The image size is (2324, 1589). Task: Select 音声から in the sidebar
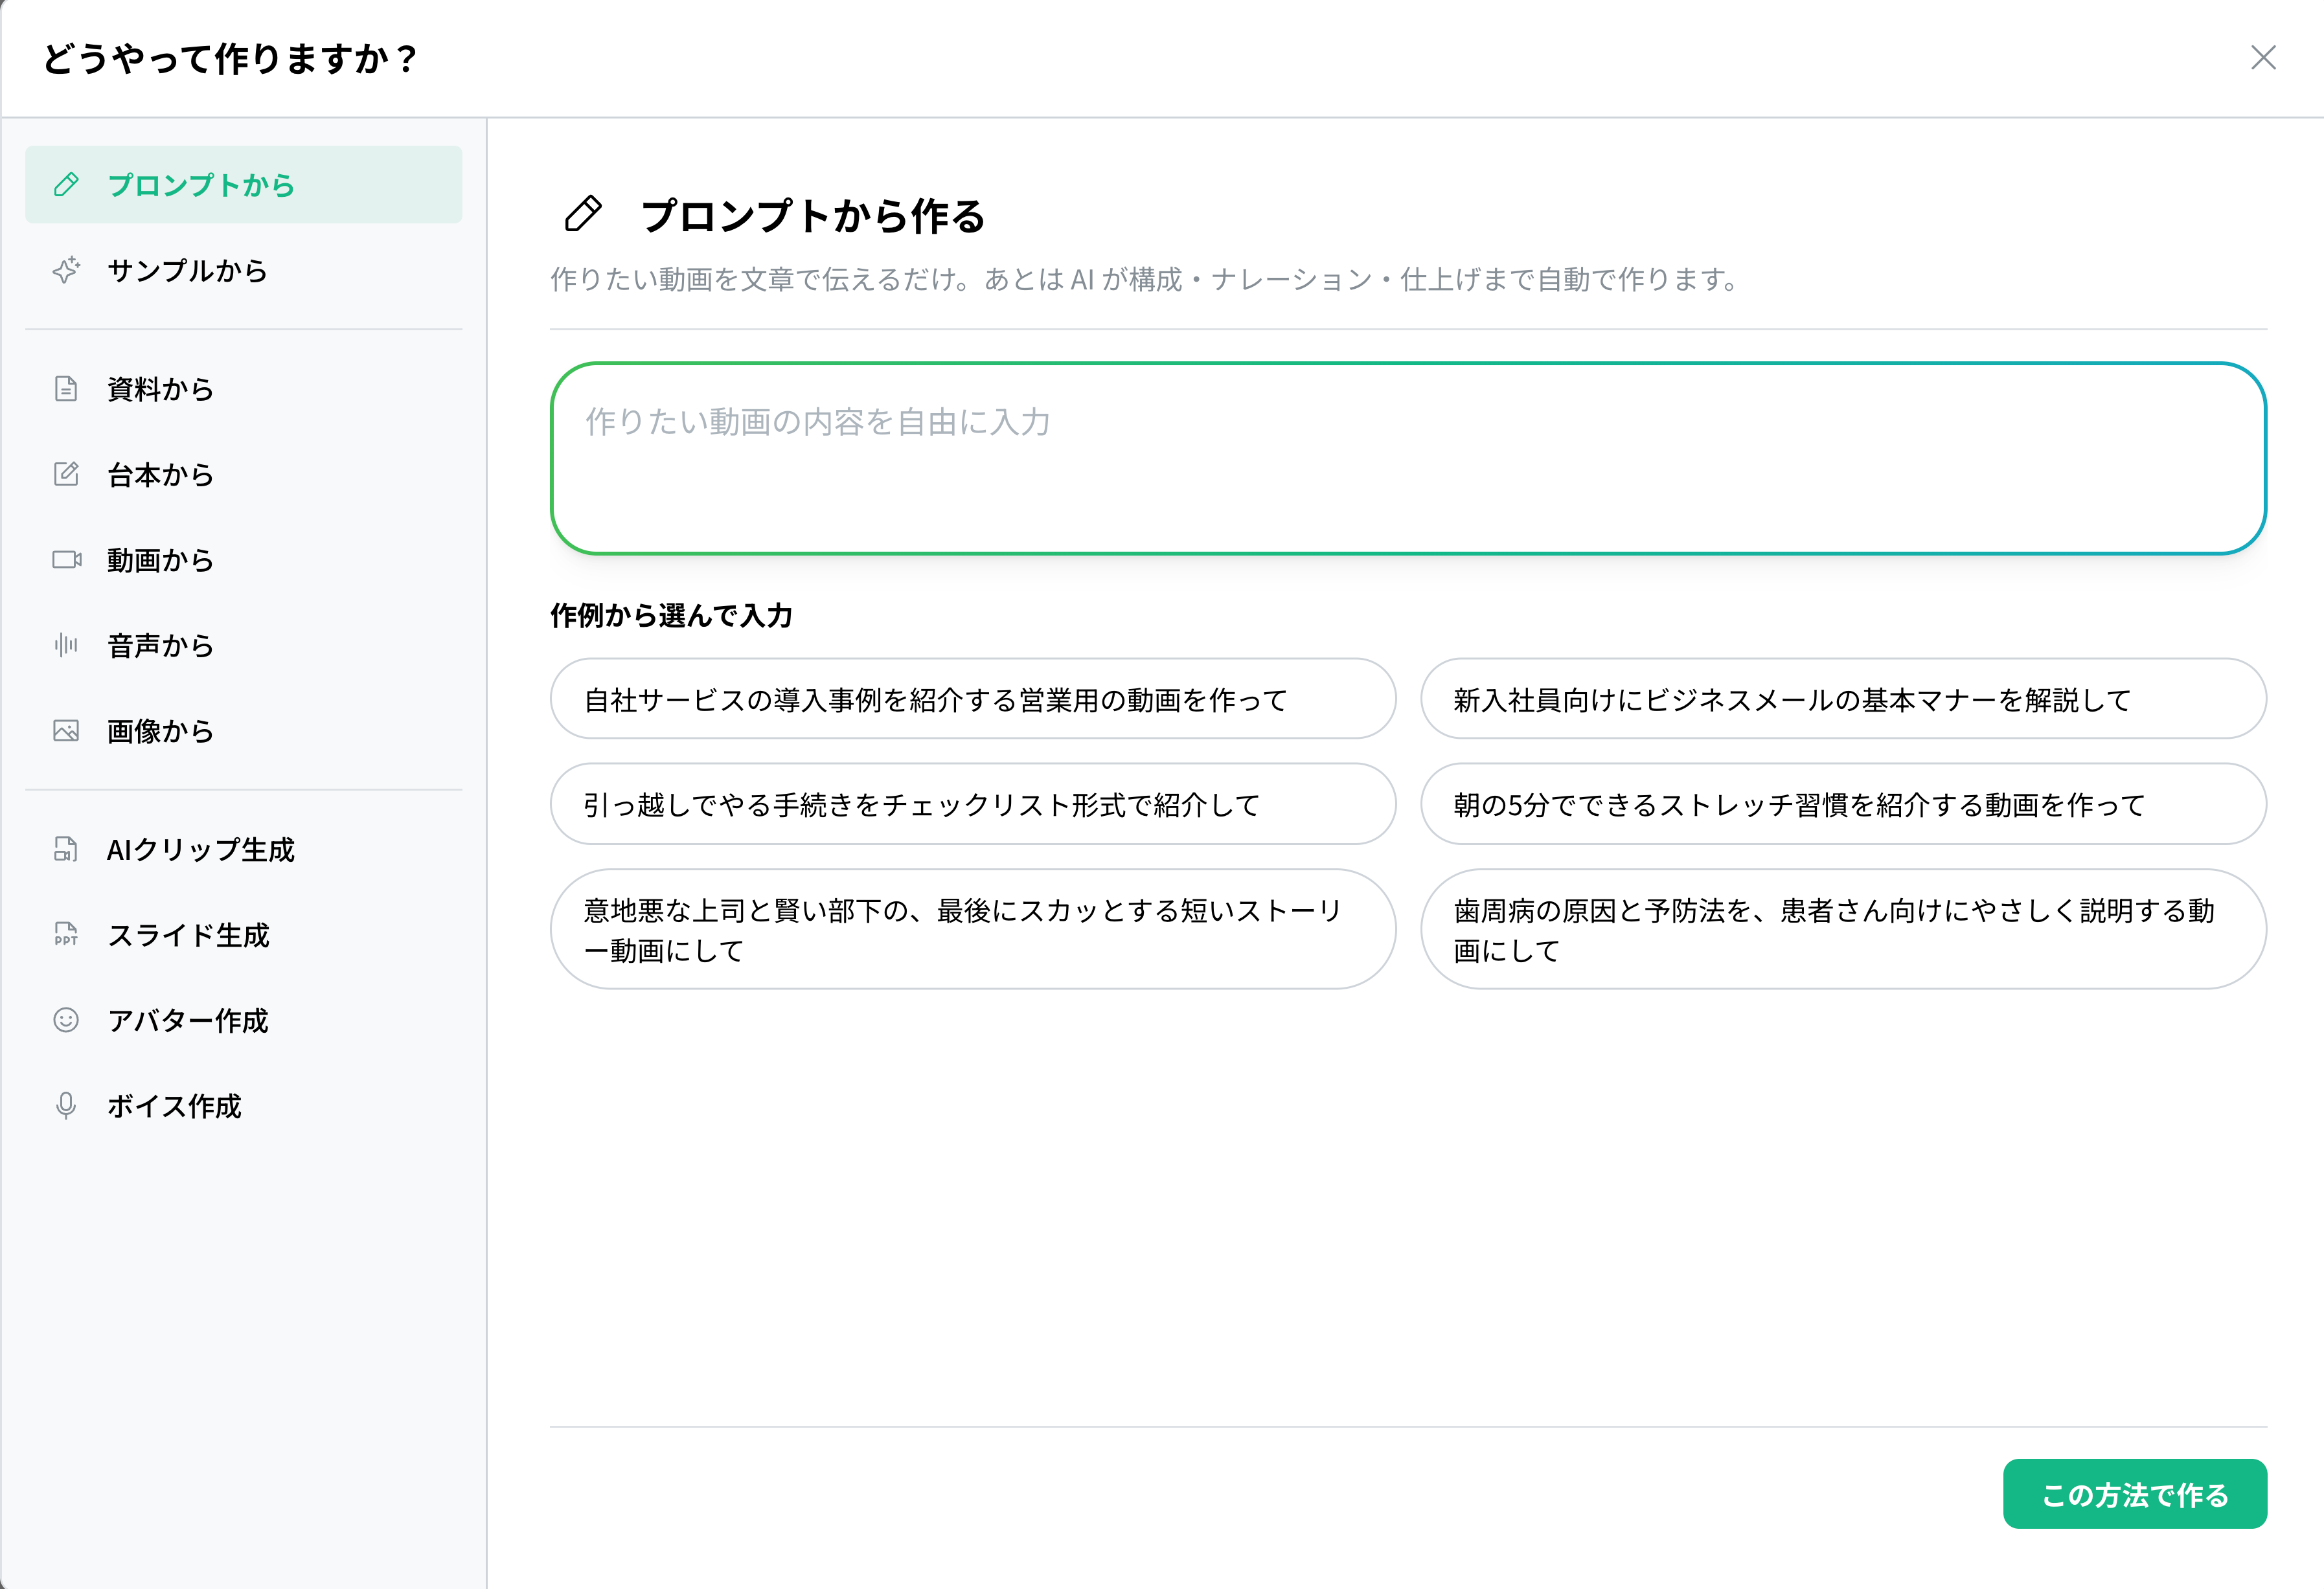tap(244, 645)
